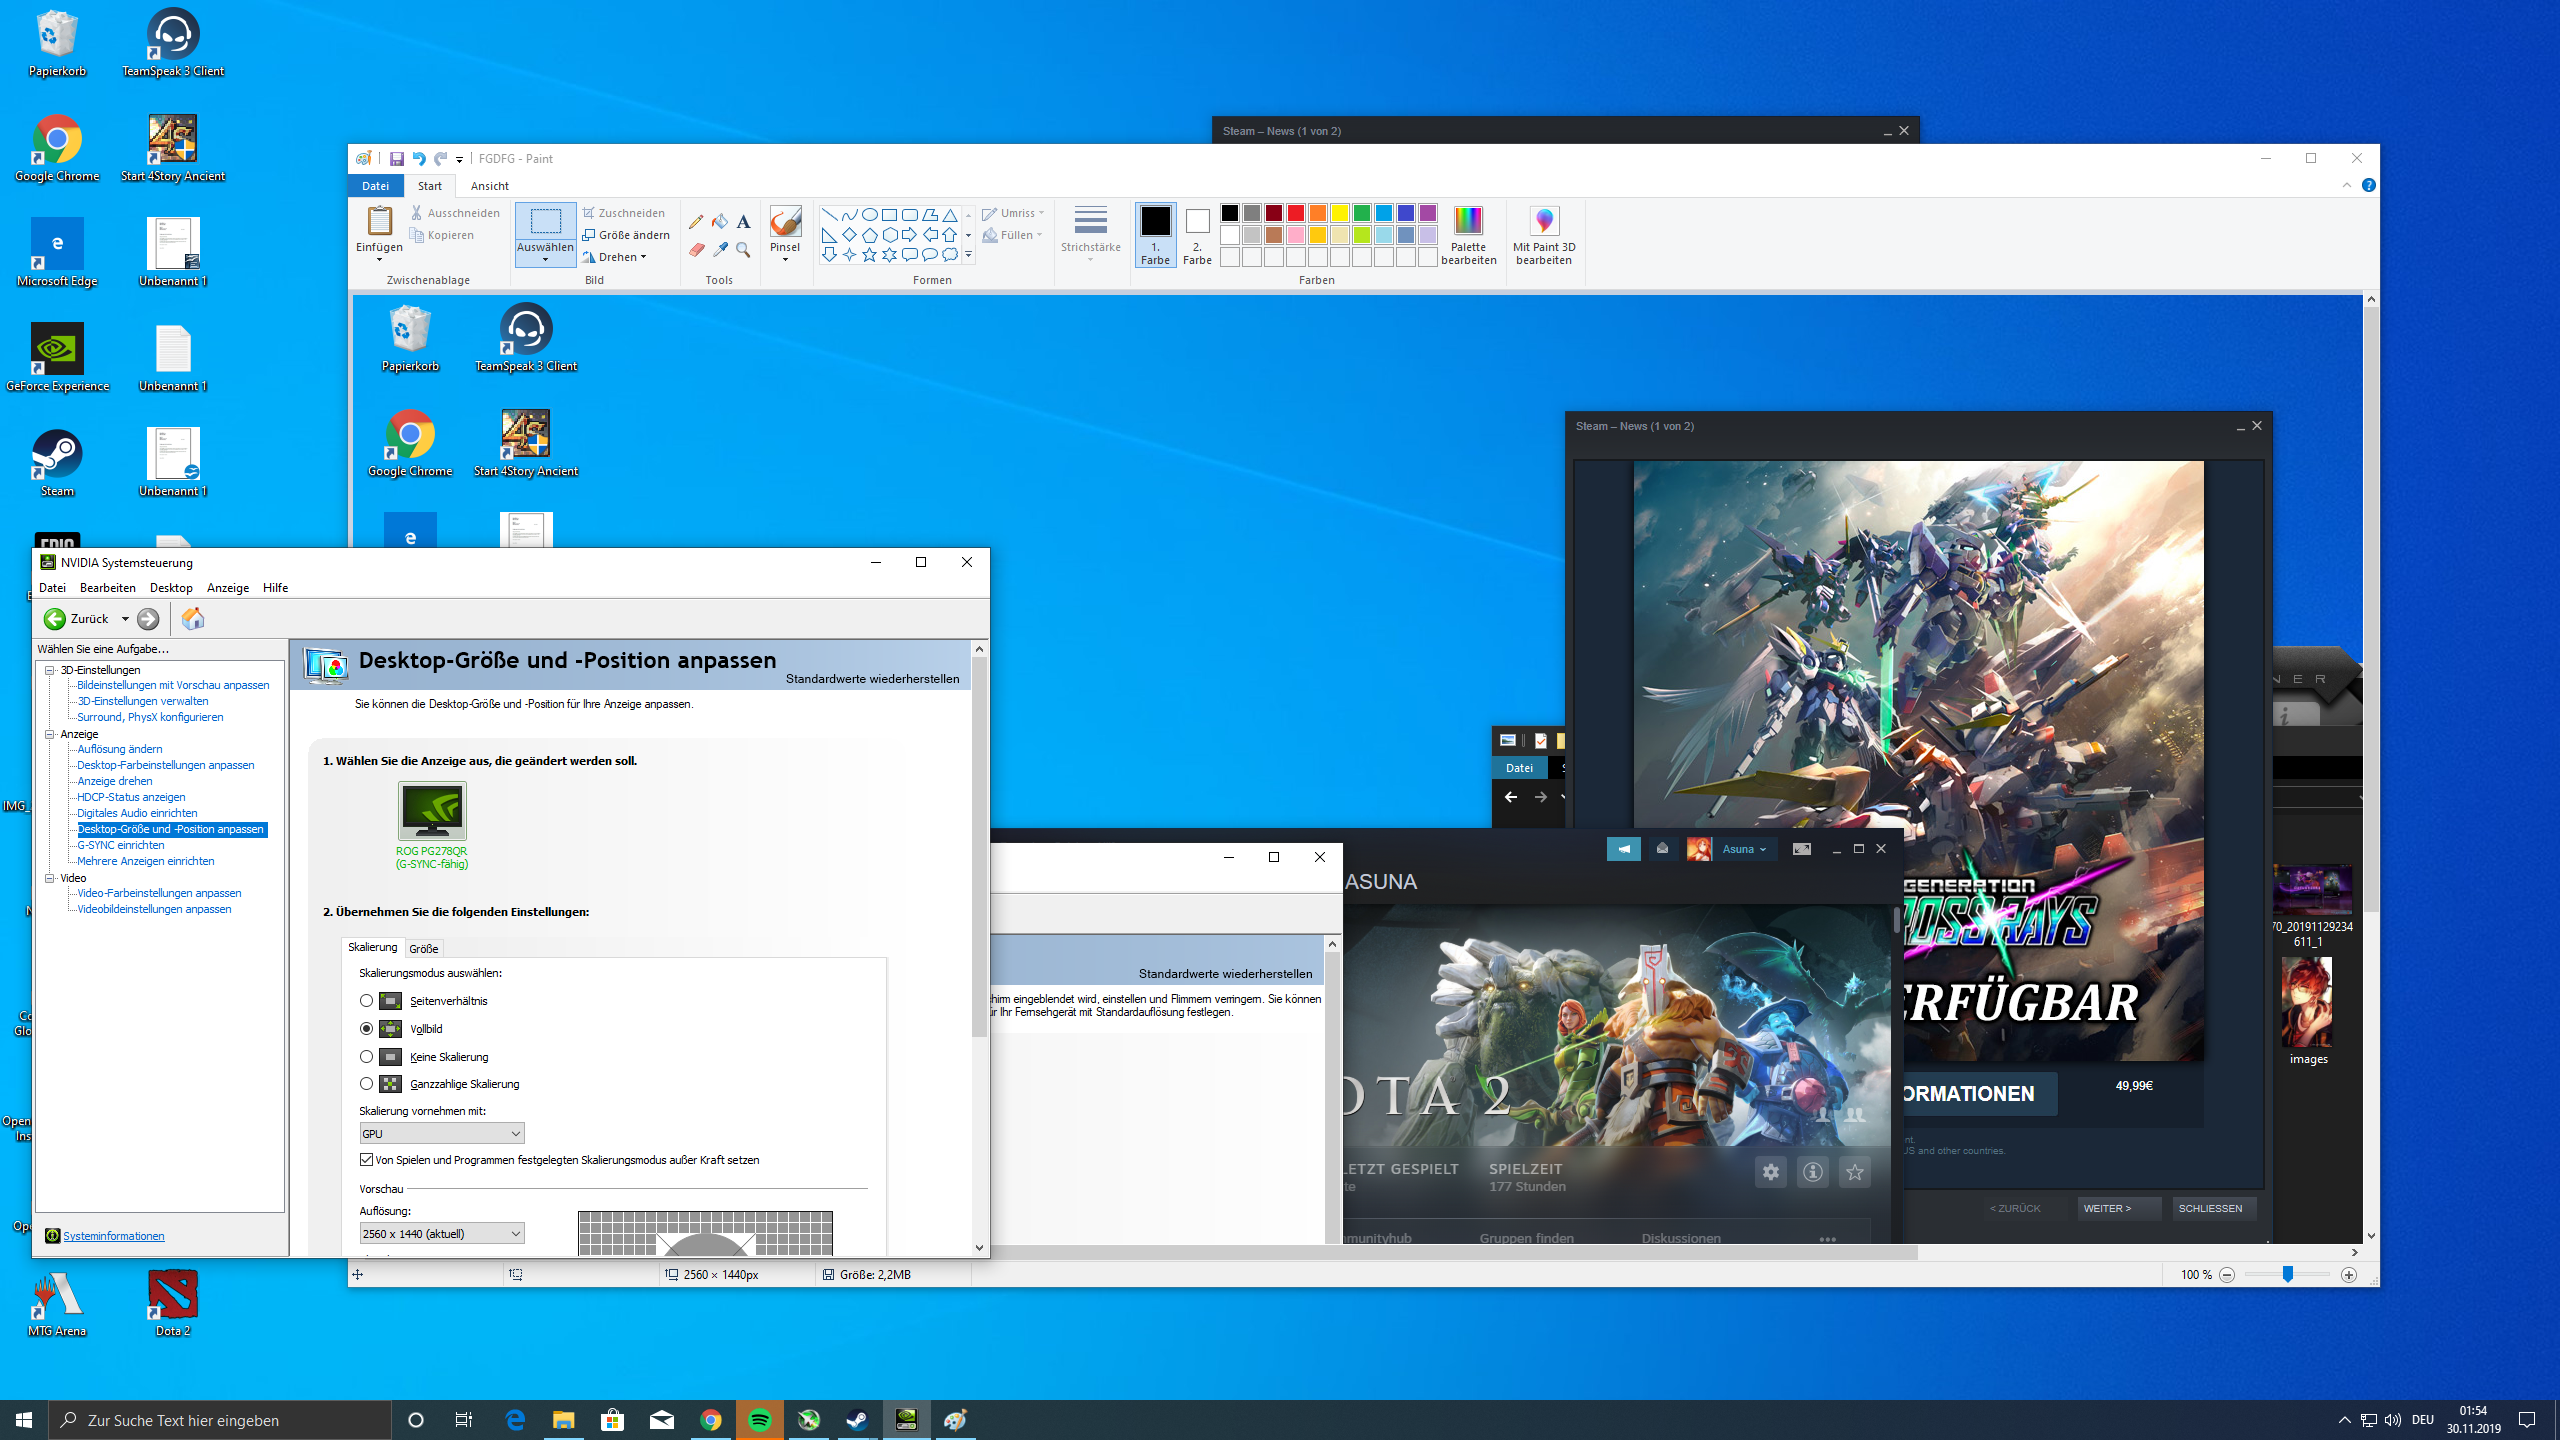The image size is (2560, 1440).
Task: Collapse the 3D-Einstellungen tree node
Action: point(49,670)
